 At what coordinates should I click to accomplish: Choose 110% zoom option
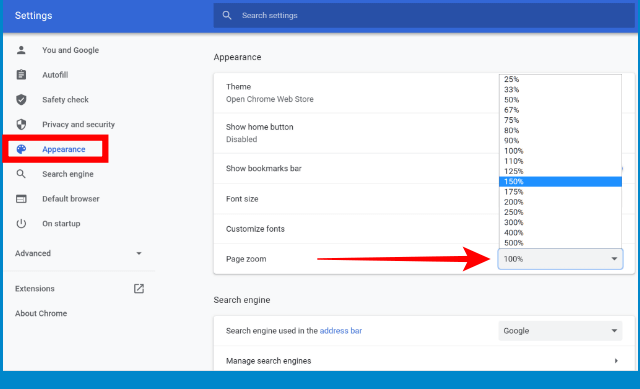560,161
